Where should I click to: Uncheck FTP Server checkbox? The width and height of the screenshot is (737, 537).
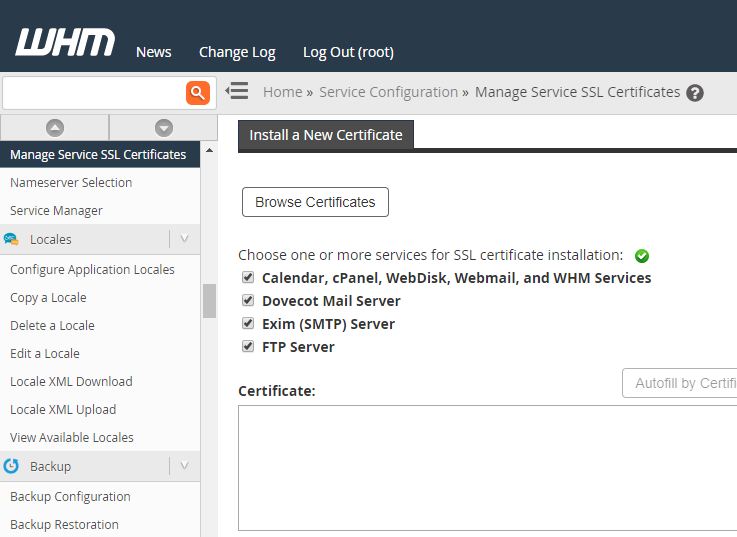pyautogui.click(x=248, y=346)
